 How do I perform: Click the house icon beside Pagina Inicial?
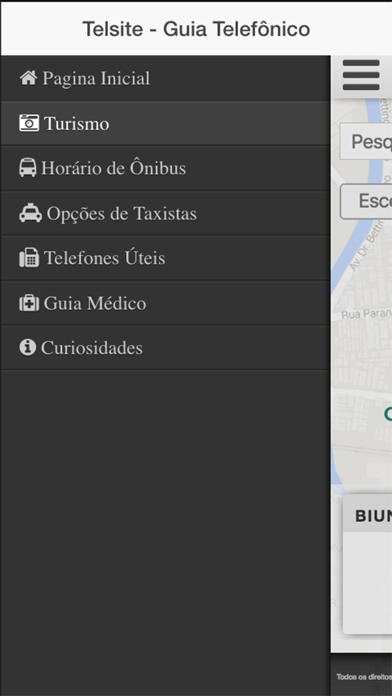pyautogui.click(x=28, y=78)
